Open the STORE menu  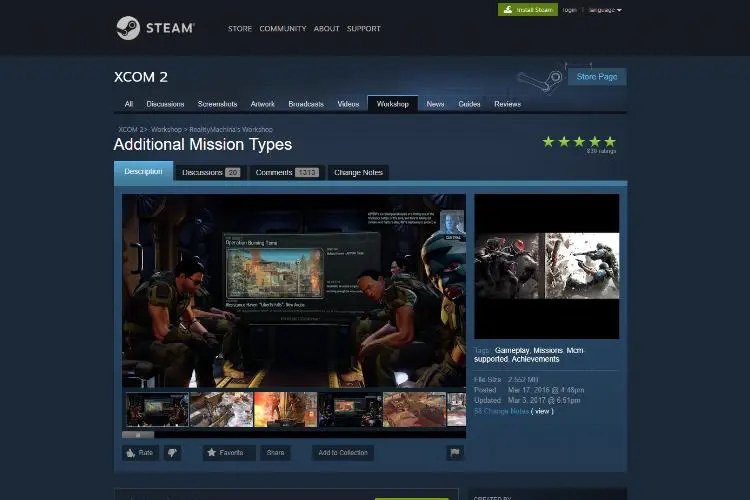(240, 29)
